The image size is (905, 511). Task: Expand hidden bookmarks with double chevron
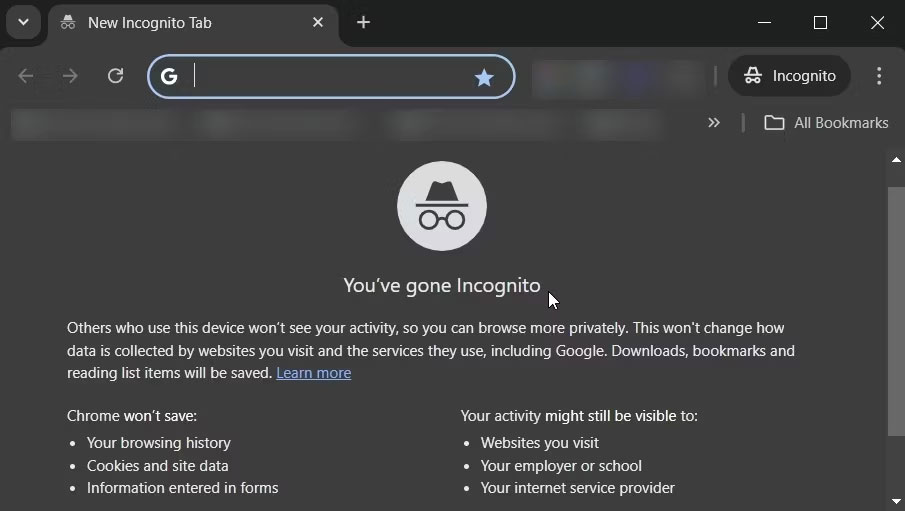tap(714, 122)
